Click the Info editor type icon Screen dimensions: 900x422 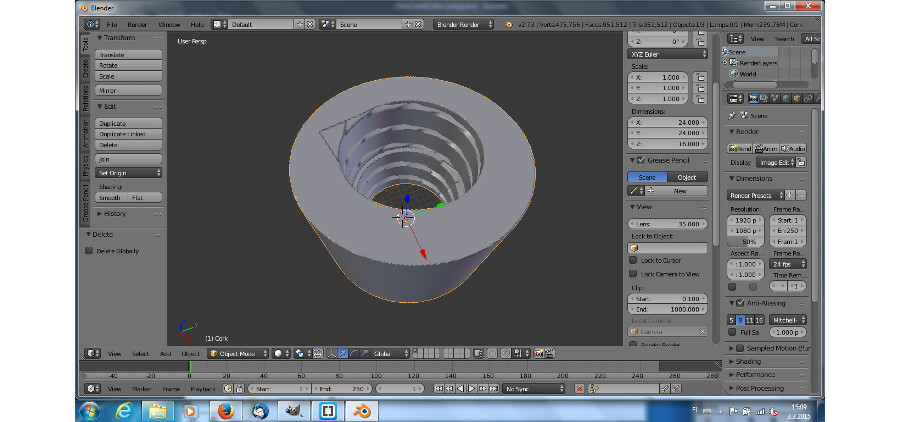pyautogui.click(x=92, y=23)
